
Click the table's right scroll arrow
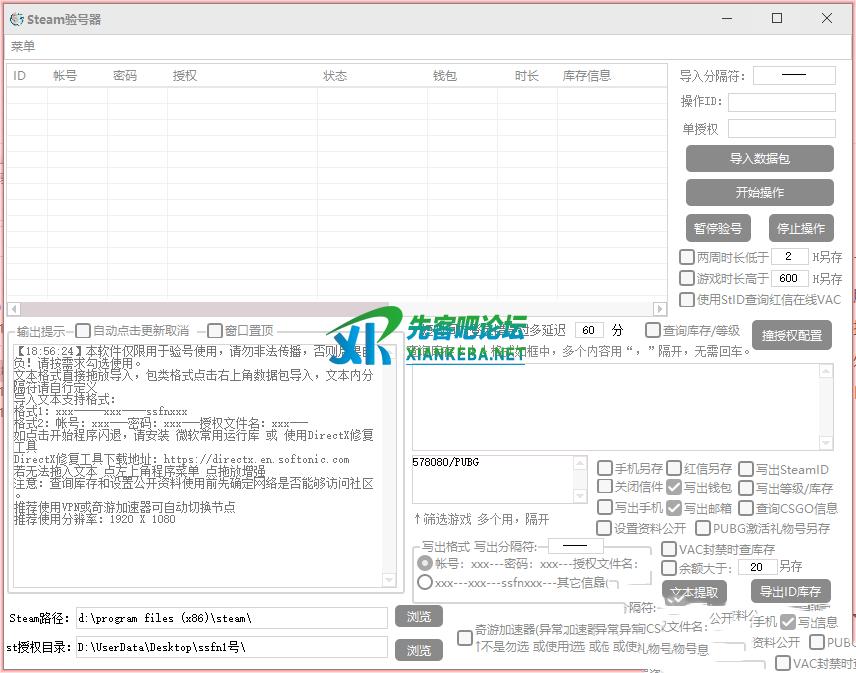coord(660,309)
